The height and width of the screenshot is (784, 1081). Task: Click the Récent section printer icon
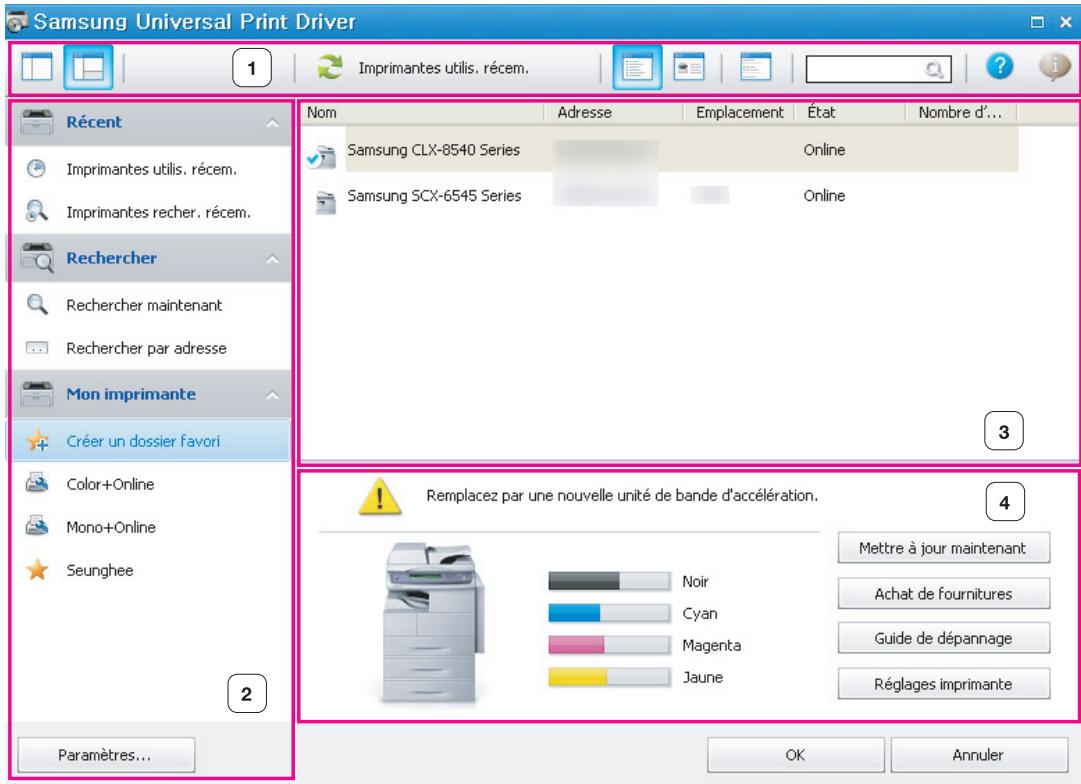[x=37, y=121]
